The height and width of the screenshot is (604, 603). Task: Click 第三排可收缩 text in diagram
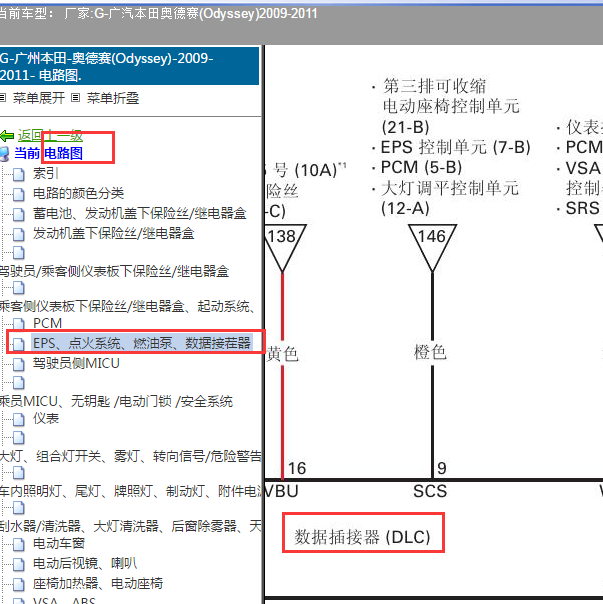click(x=435, y=86)
